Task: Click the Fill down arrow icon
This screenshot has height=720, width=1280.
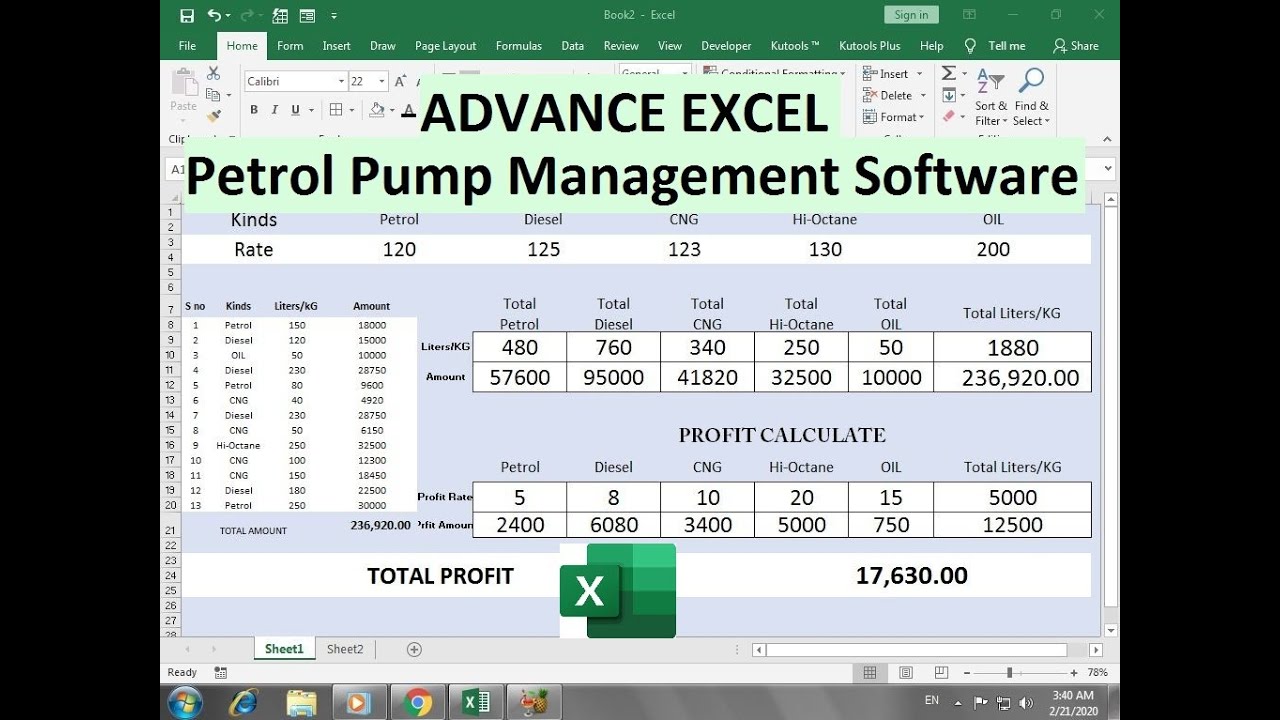Action: tap(948, 95)
